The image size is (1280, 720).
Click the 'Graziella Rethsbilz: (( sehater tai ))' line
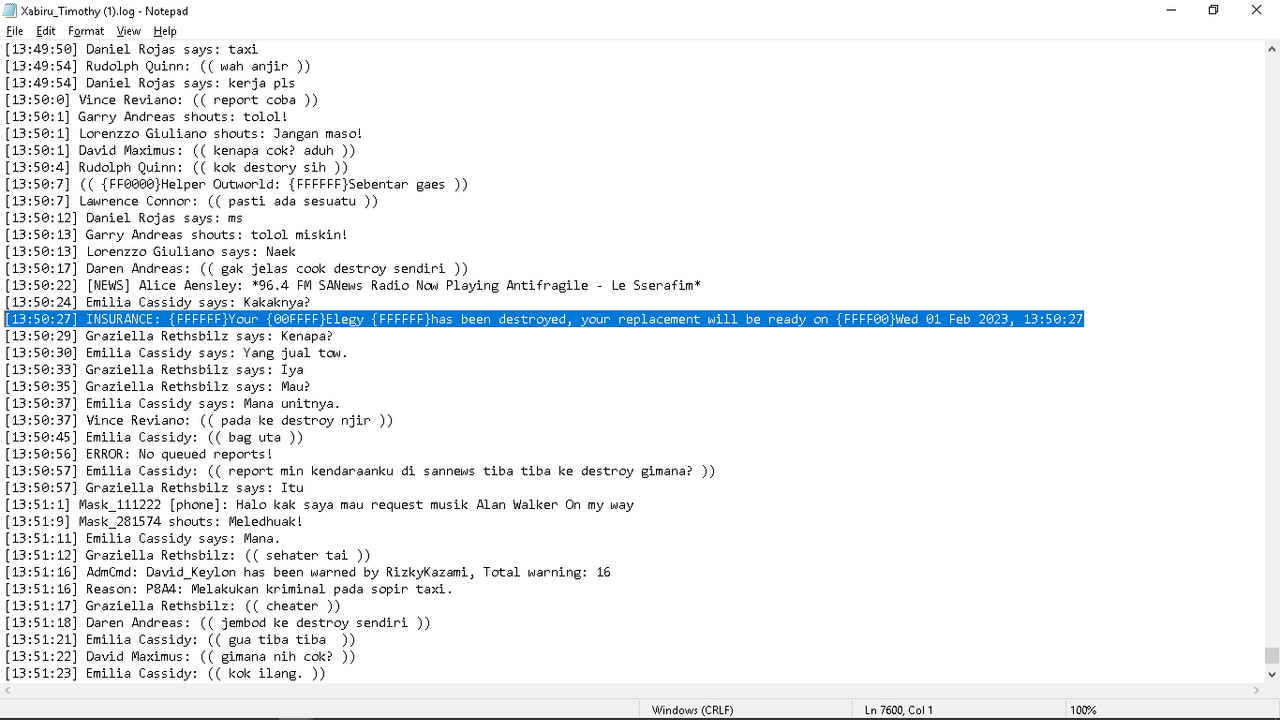click(x=188, y=556)
